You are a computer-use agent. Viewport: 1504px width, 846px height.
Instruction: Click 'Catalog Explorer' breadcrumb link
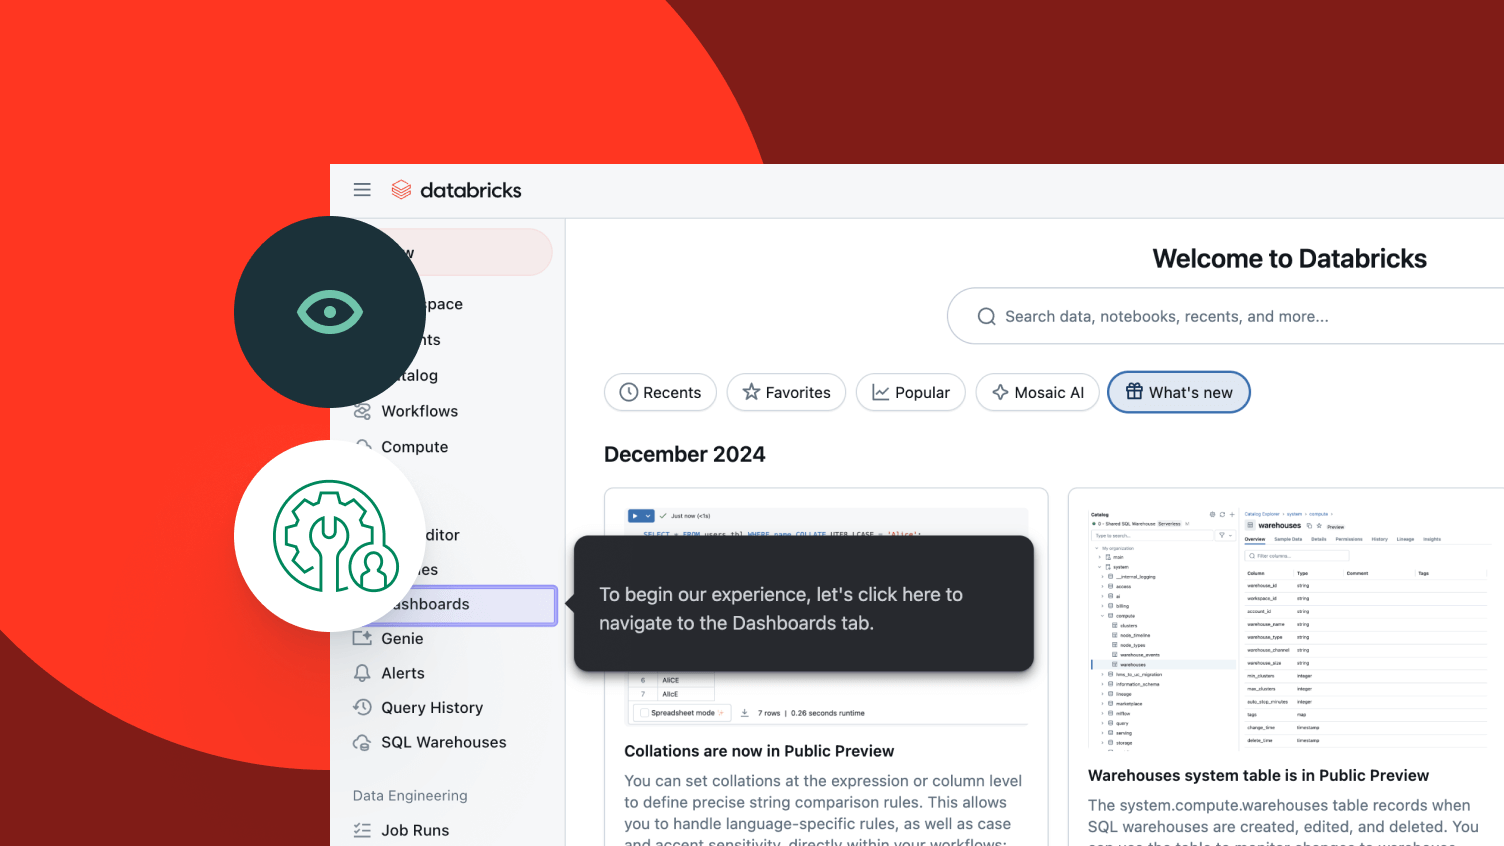(1261, 514)
